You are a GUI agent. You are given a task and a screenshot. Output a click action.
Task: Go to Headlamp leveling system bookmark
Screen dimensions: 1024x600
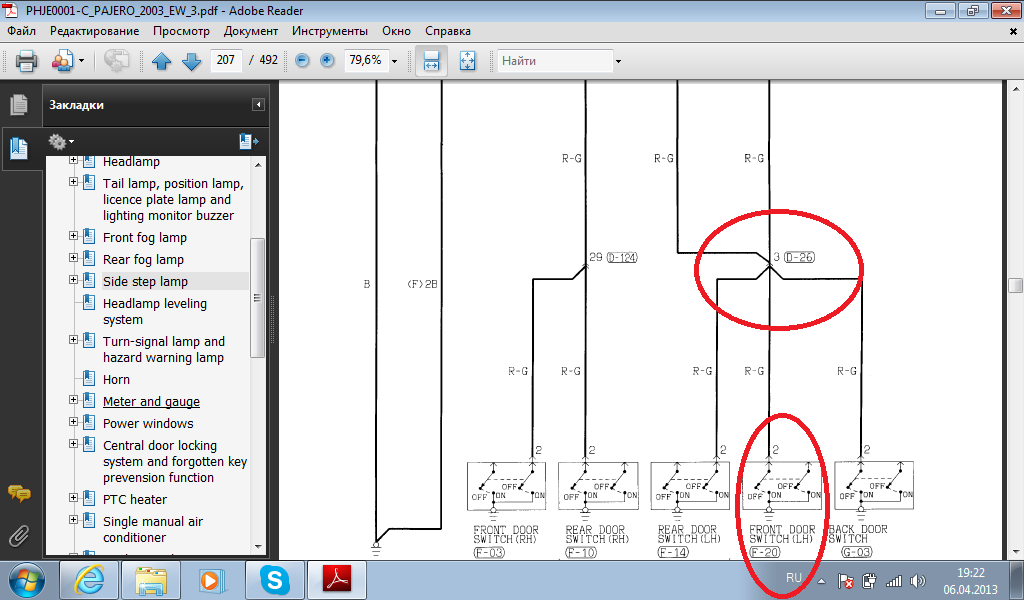click(155, 311)
